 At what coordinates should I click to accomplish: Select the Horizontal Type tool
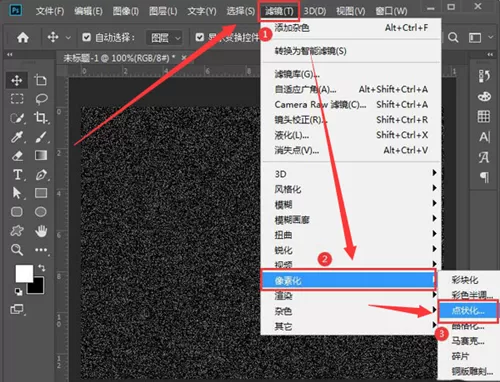coord(17,175)
